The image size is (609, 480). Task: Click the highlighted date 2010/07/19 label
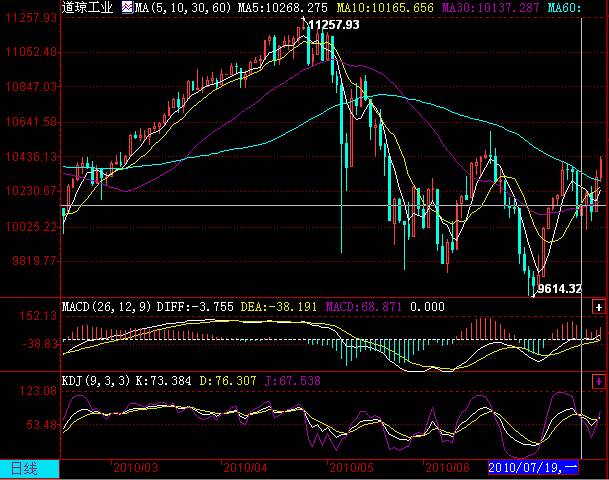pos(533,468)
